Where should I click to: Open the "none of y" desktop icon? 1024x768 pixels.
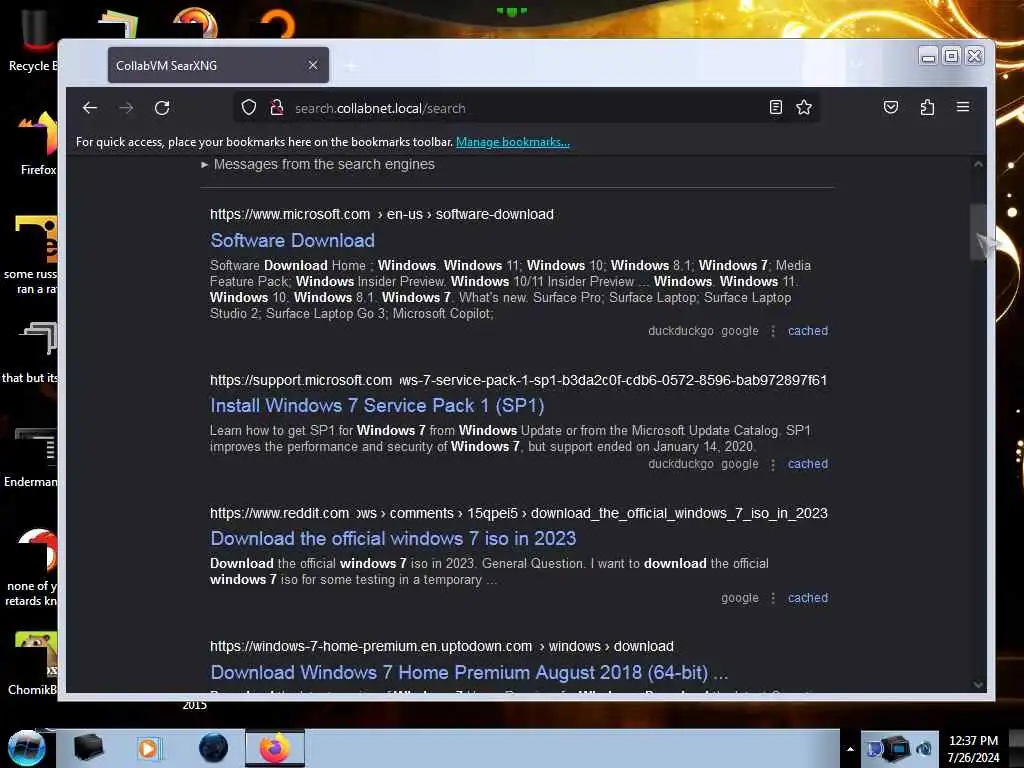tap(31, 567)
